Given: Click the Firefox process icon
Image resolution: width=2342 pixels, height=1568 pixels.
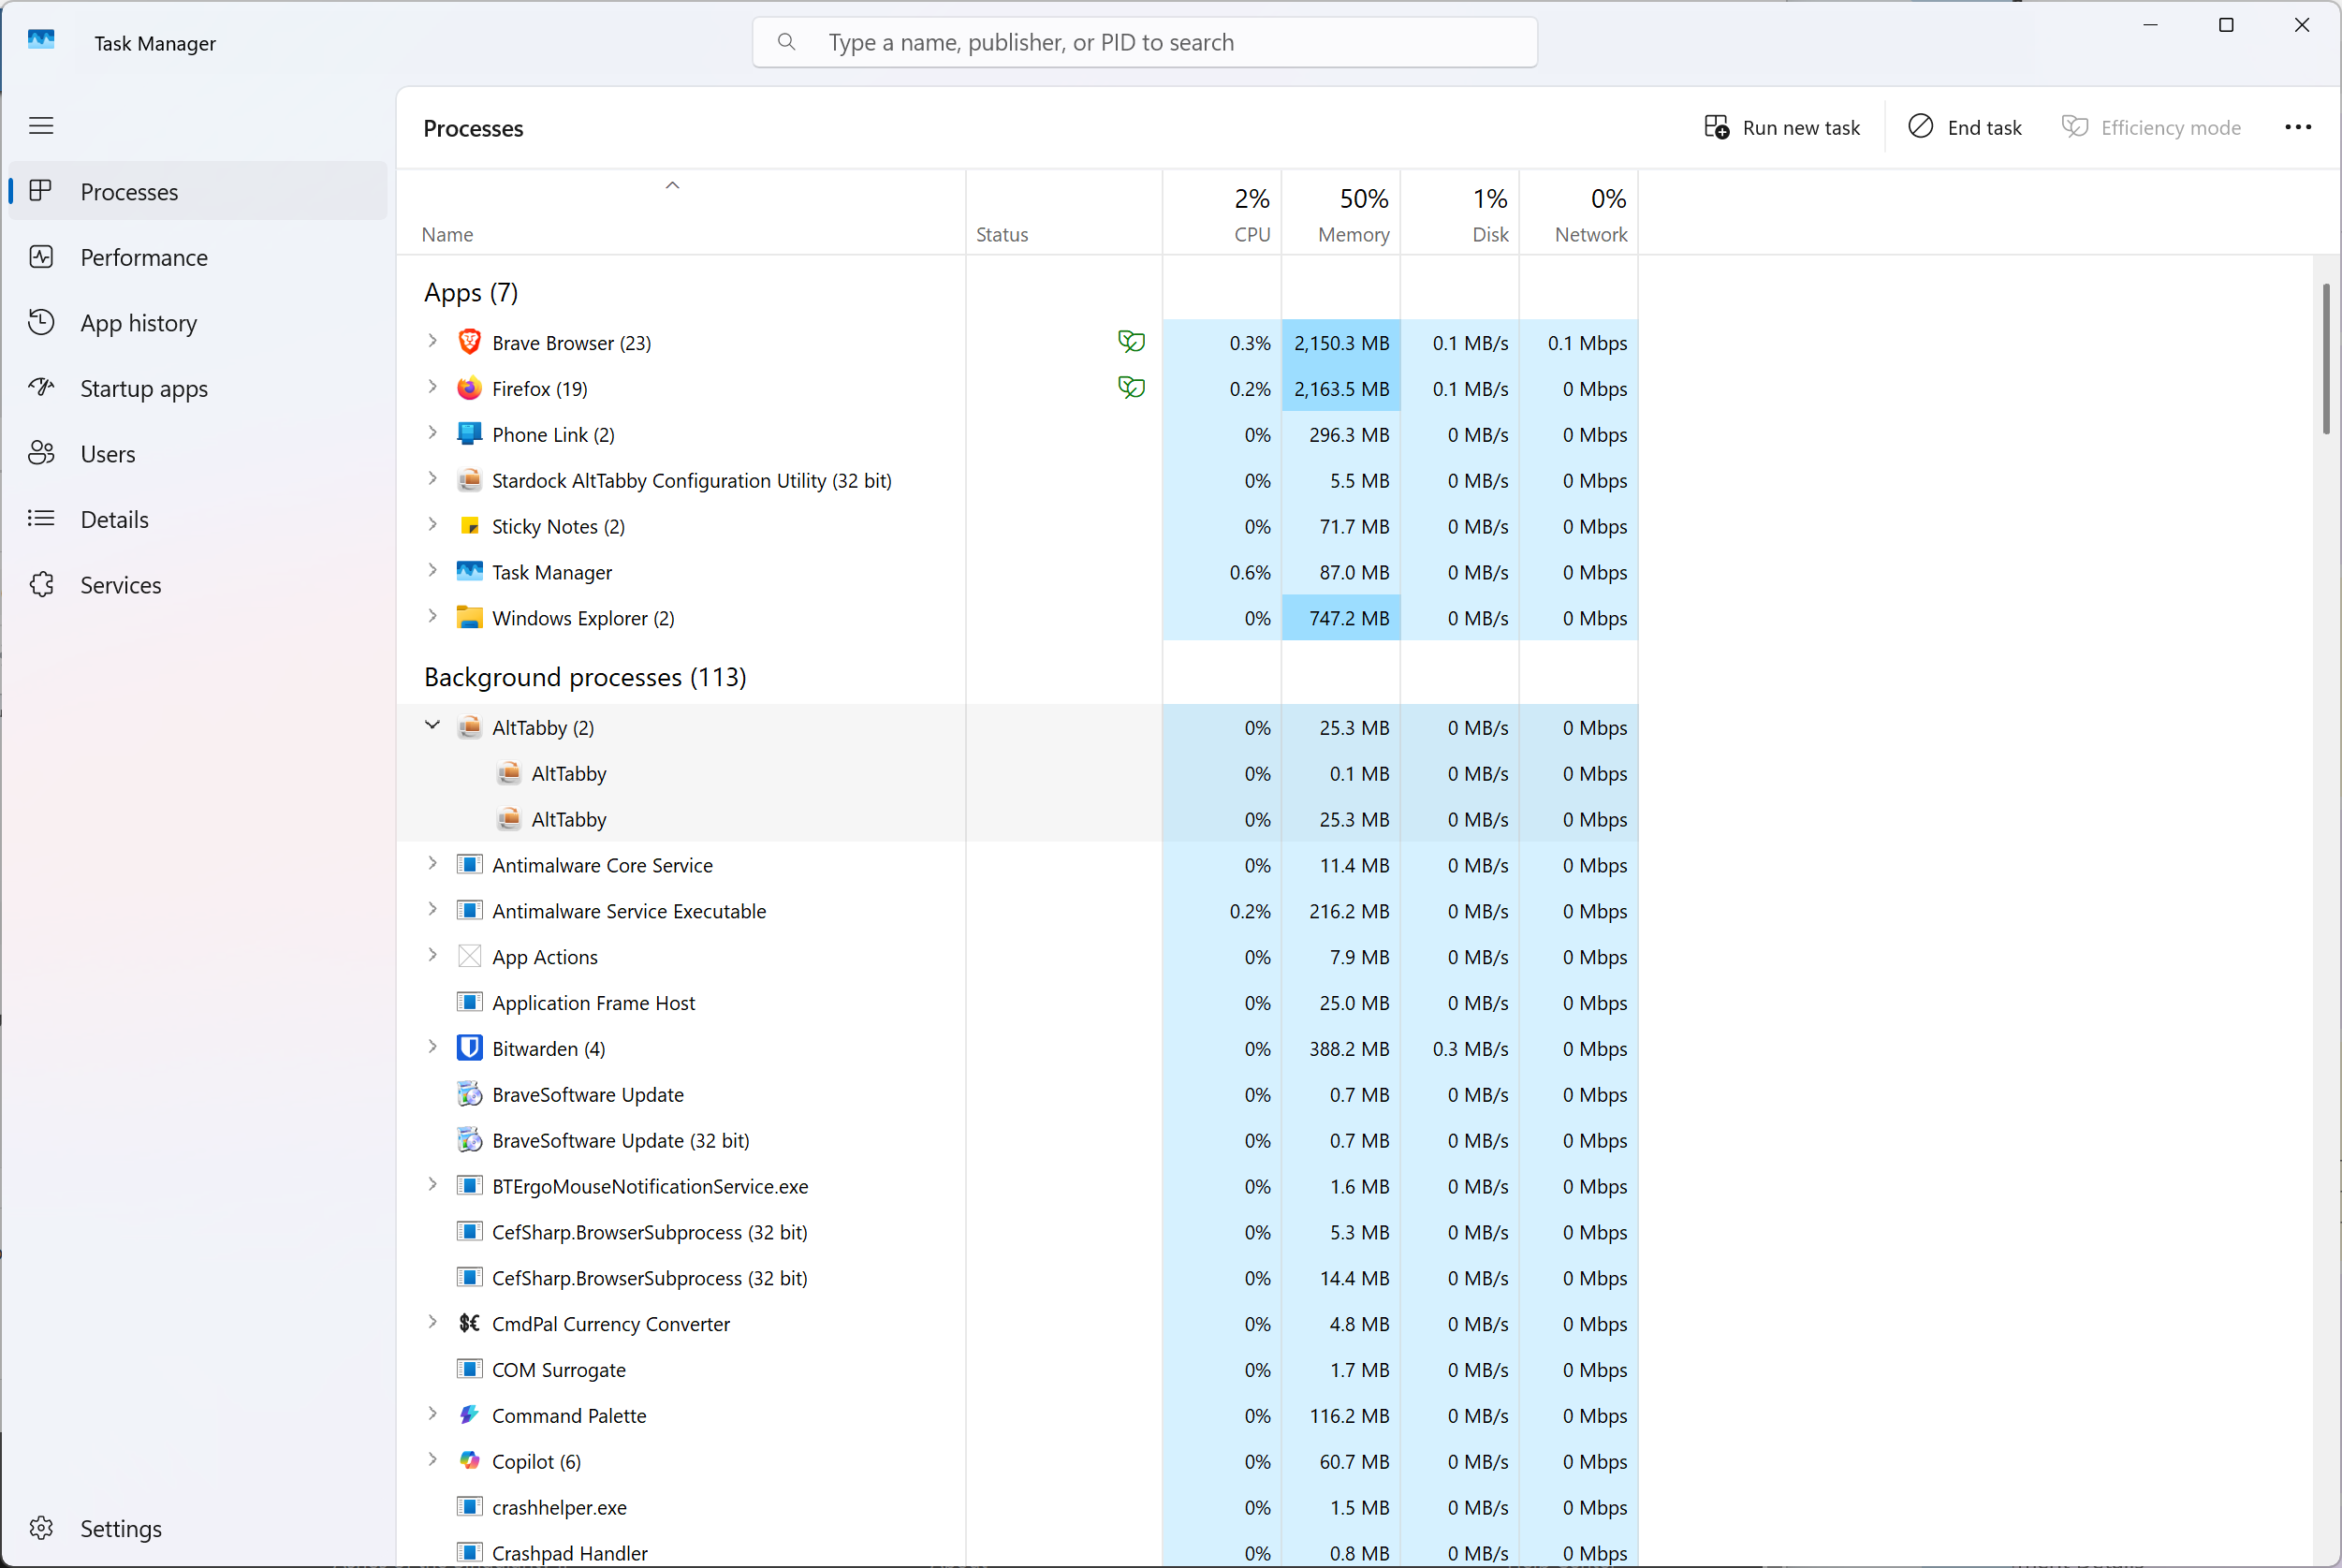Looking at the screenshot, I should coord(469,388).
